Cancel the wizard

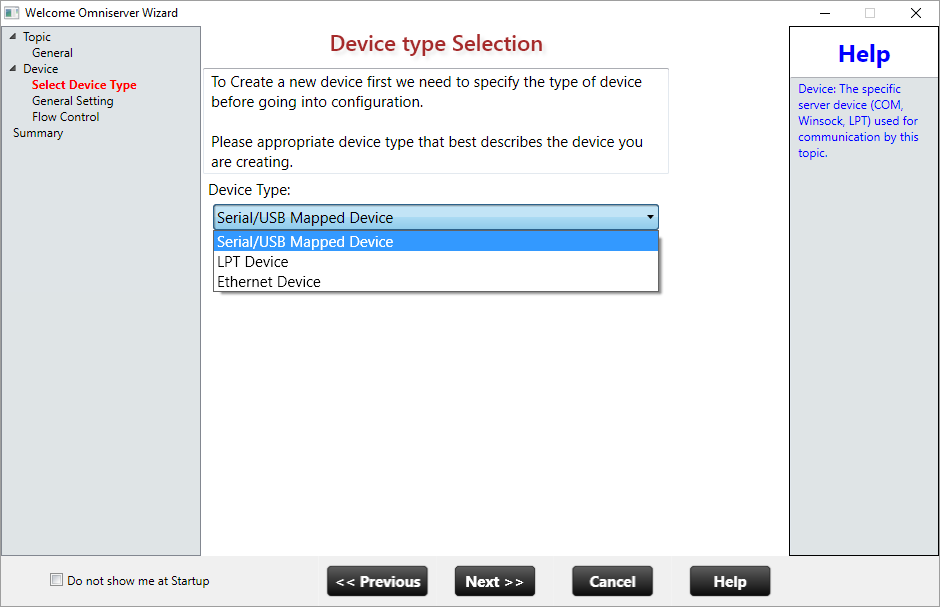click(x=612, y=582)
